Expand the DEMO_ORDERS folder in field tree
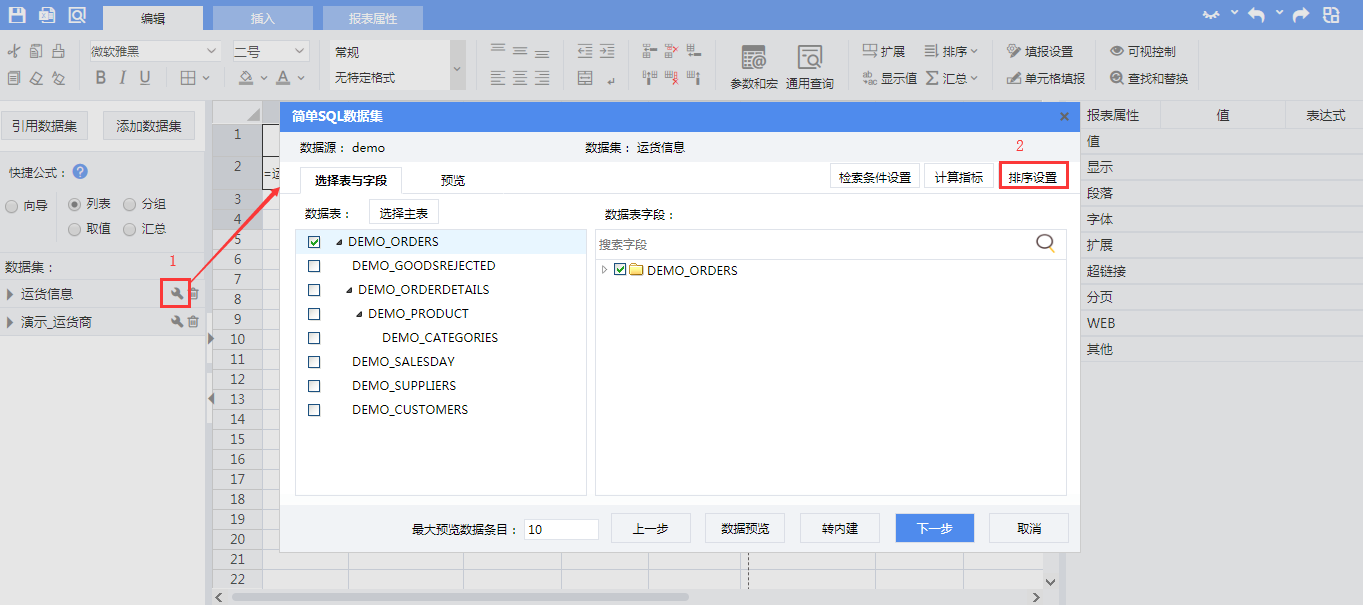This screenshot has height=605, width=1363. 604,270
